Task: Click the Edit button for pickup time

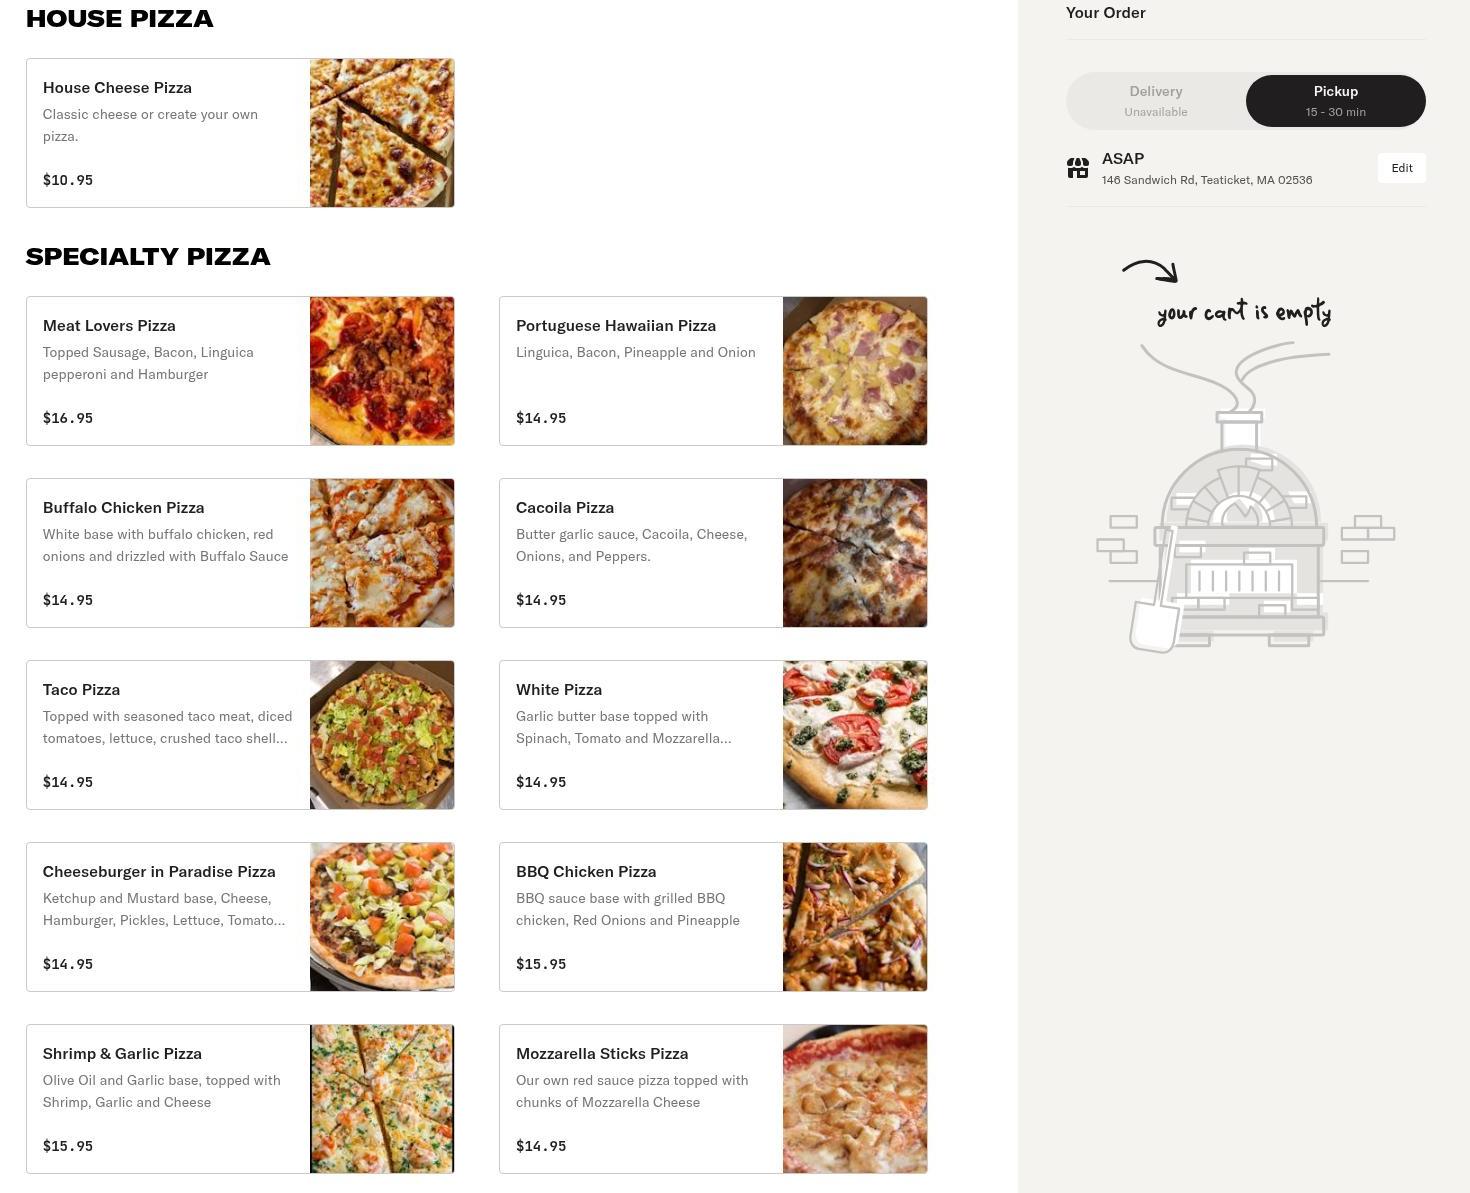Action: pos(1401,168)
